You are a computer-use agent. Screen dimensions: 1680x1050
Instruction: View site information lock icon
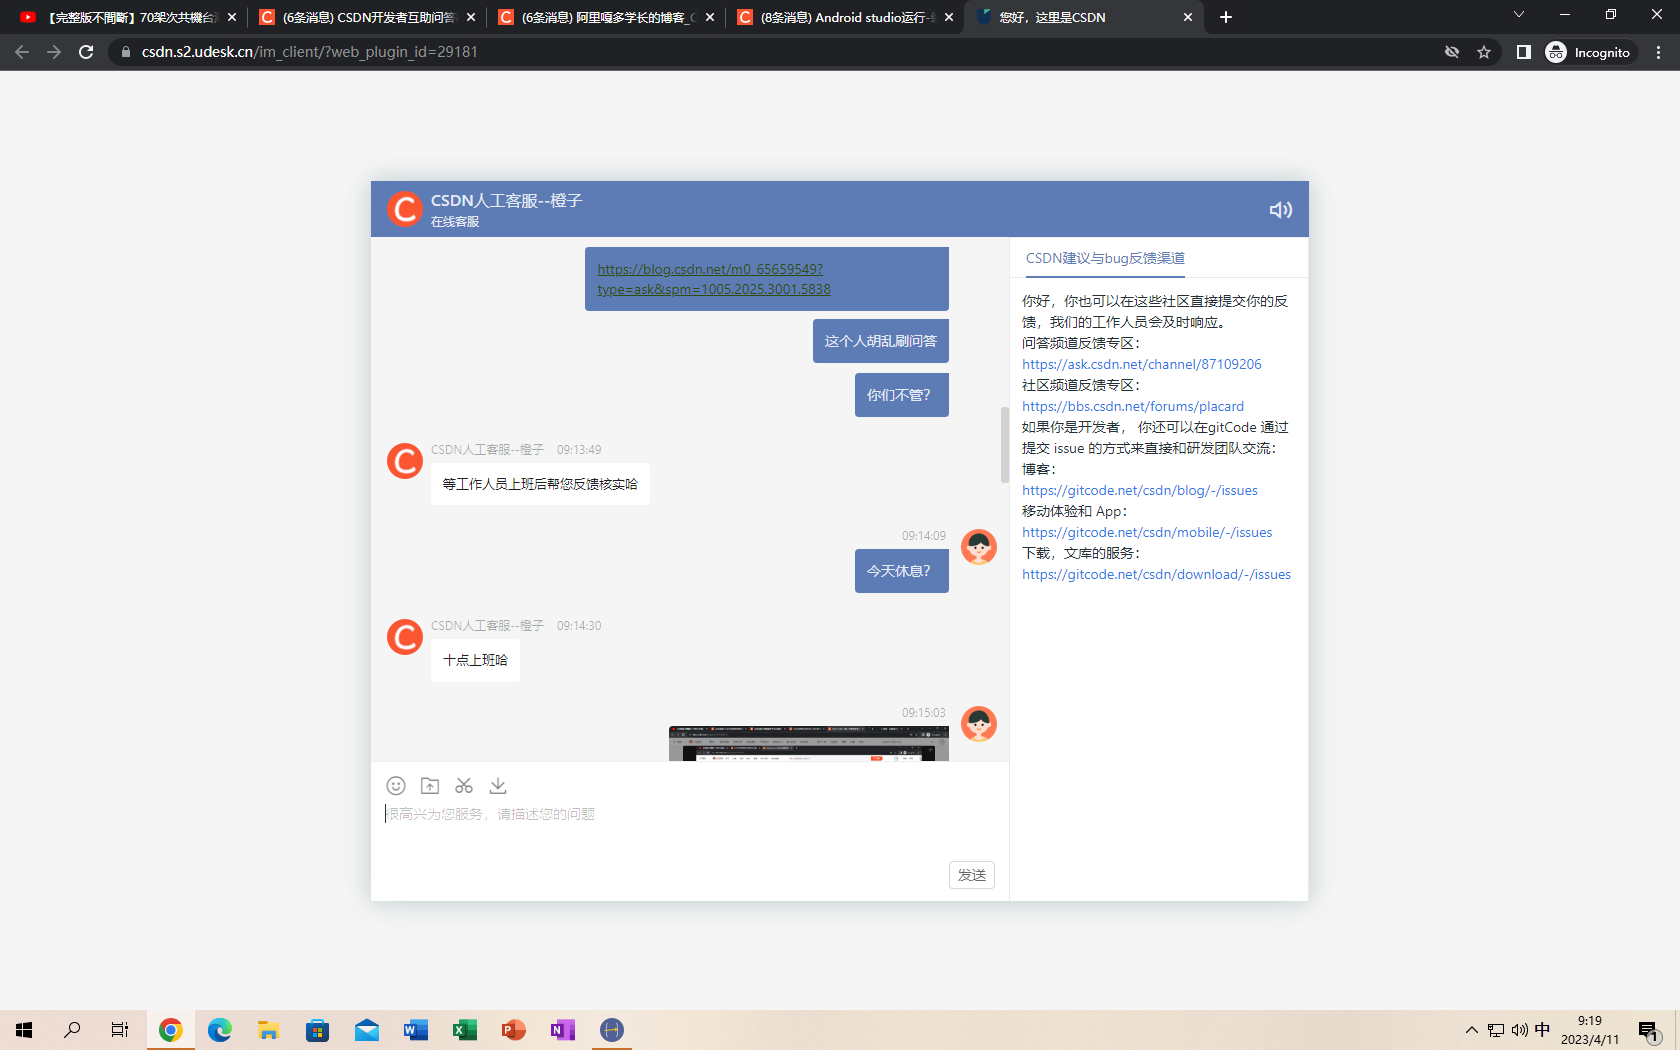click(x=125, y=52)
